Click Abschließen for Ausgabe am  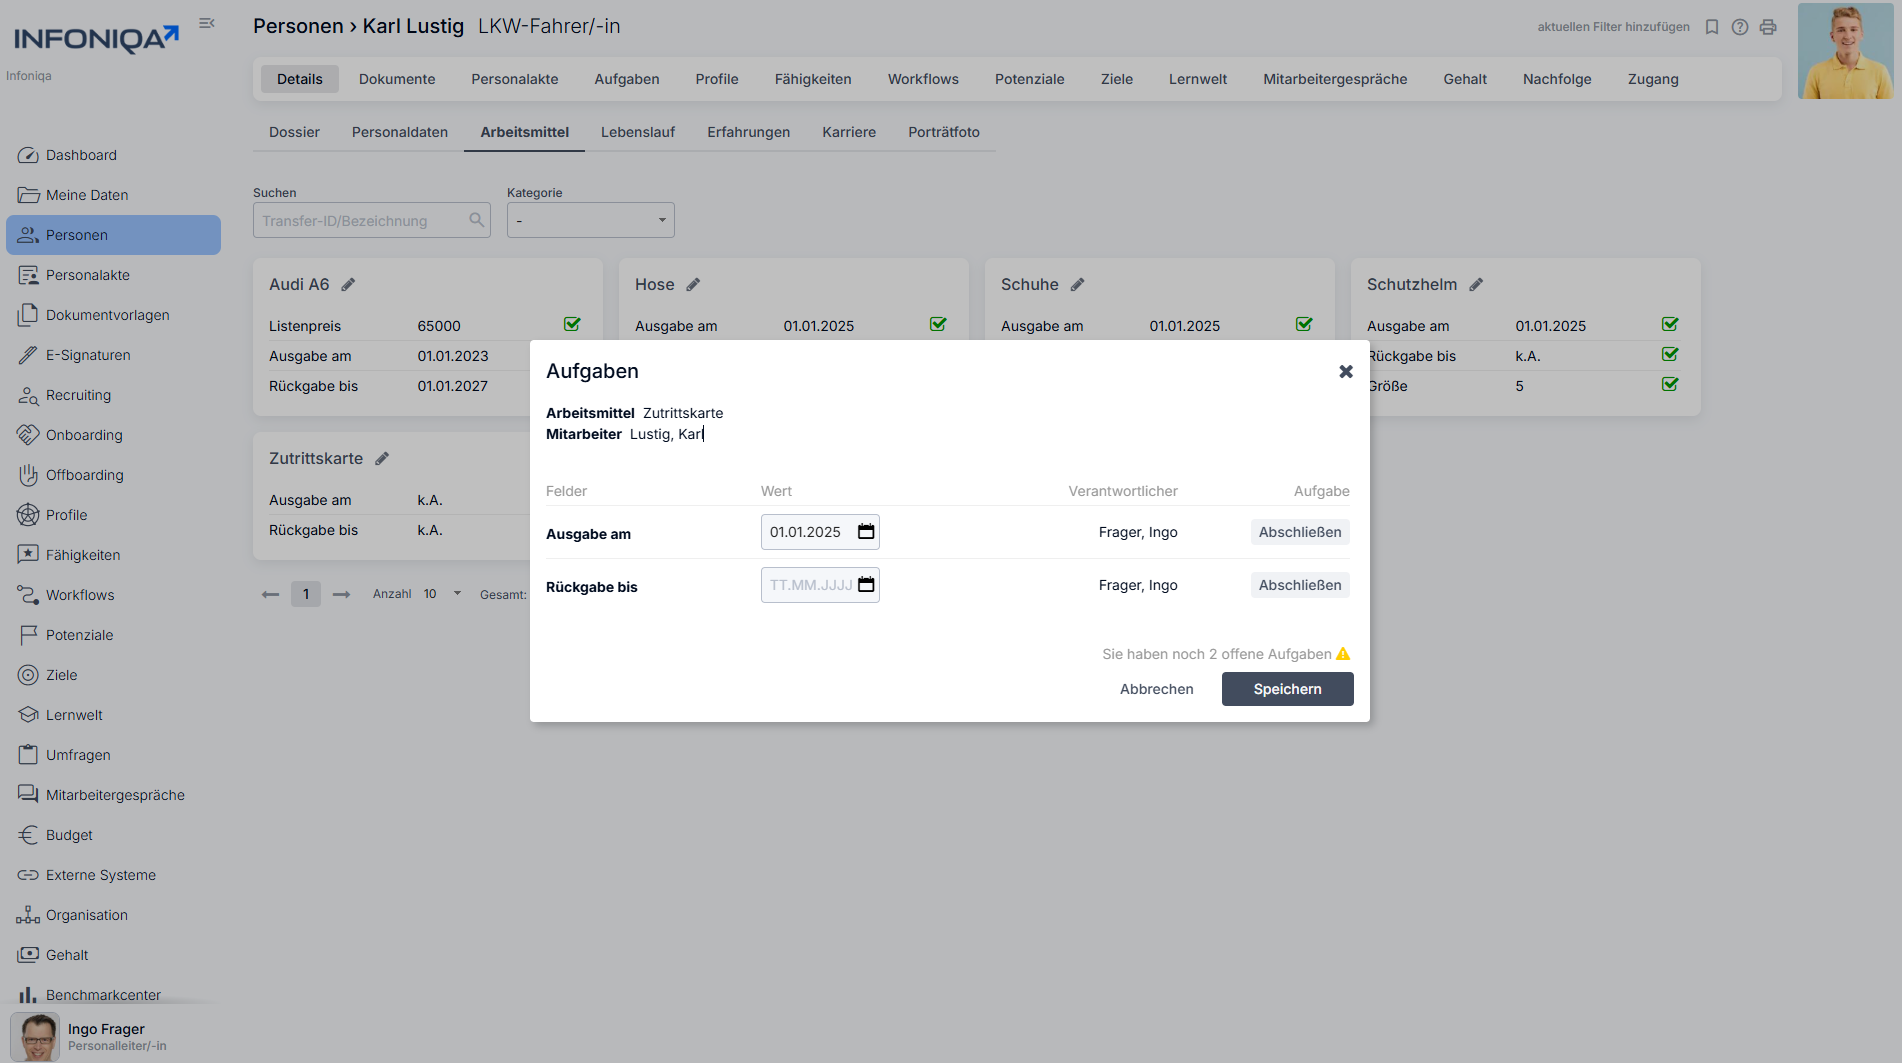[1300, 532]
